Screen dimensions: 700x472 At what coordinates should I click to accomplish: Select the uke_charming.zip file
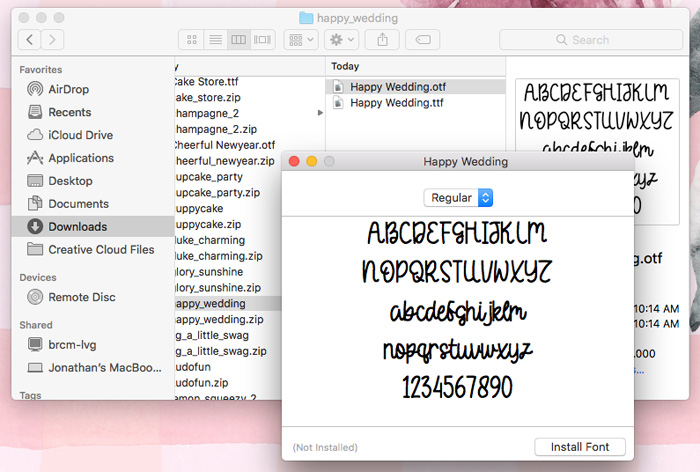pos(219,256)
